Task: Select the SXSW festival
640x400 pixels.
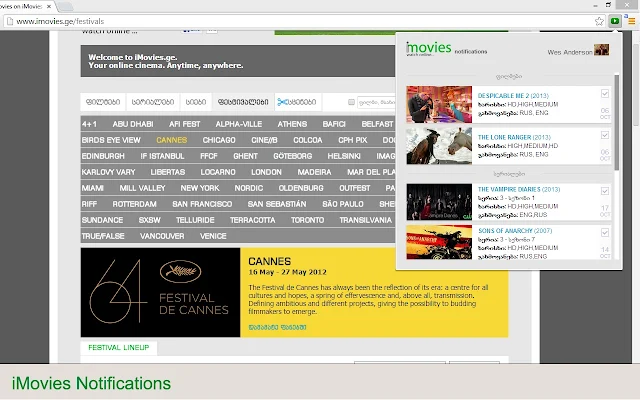Action: click(149, 220)
